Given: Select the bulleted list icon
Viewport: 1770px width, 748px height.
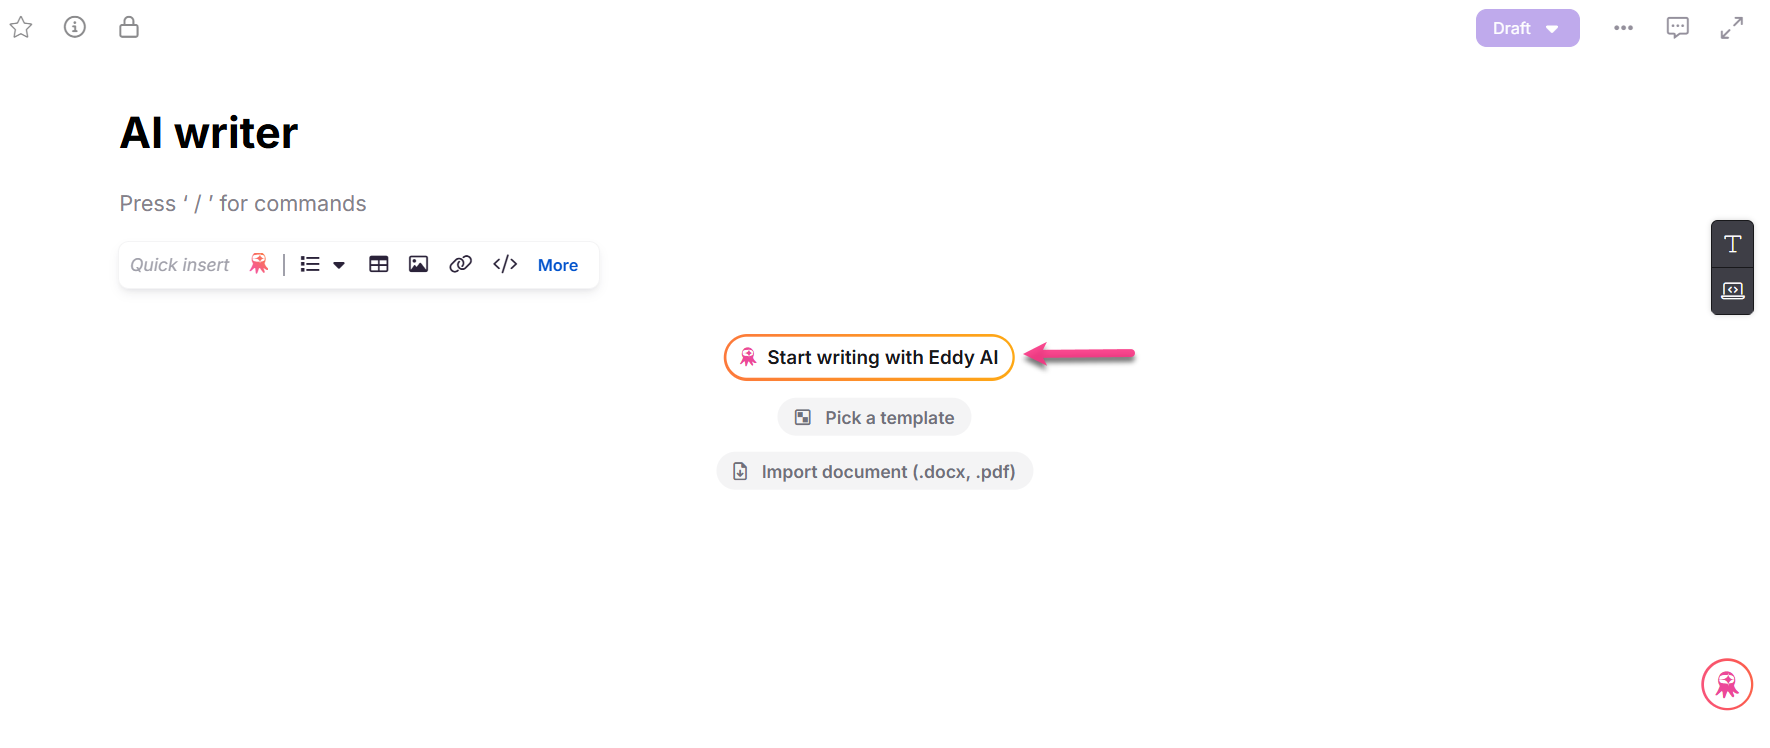Looking at the screenshot, I should (x=310, y=264).
